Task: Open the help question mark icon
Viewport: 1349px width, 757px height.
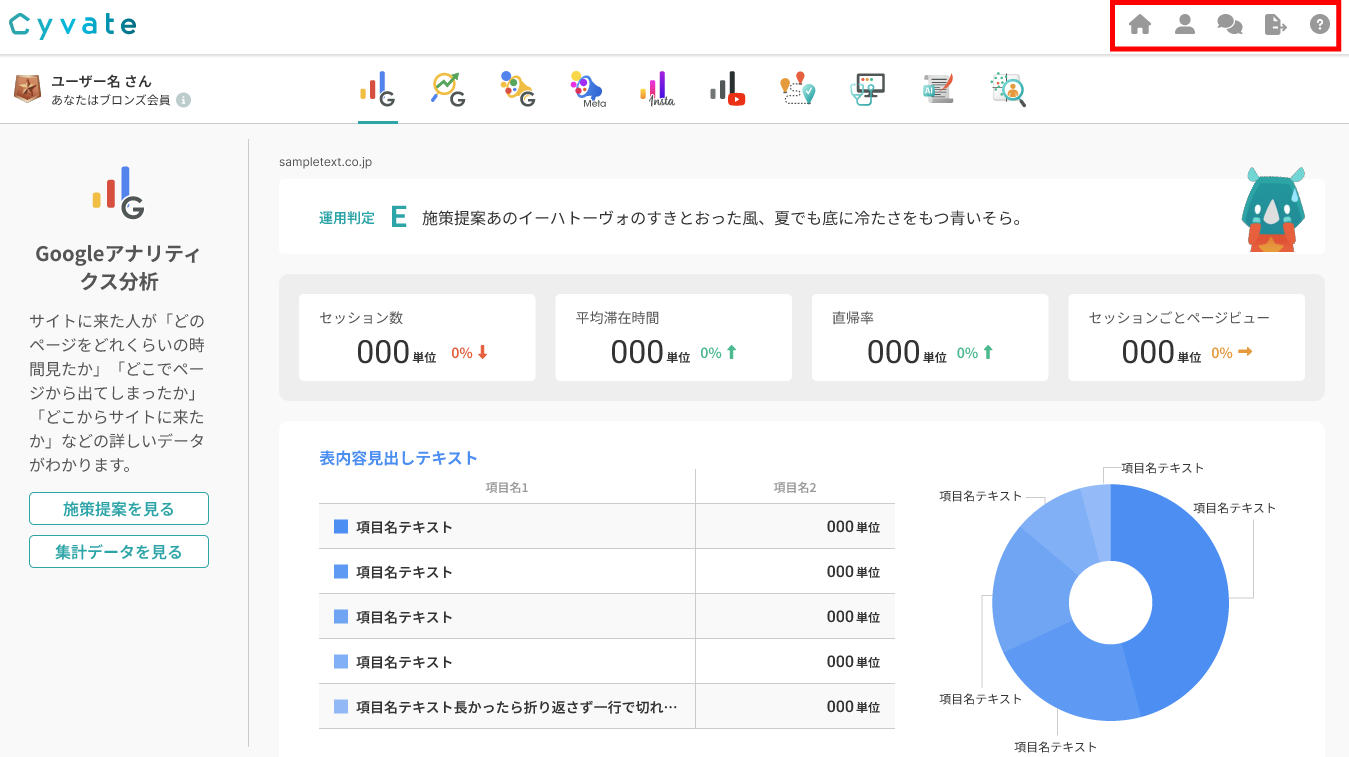Action: tap(1320, 25)
